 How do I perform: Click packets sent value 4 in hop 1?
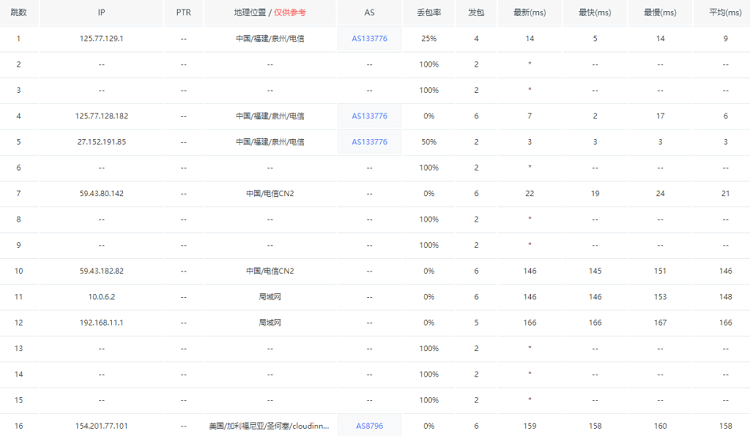pos(476,39)
